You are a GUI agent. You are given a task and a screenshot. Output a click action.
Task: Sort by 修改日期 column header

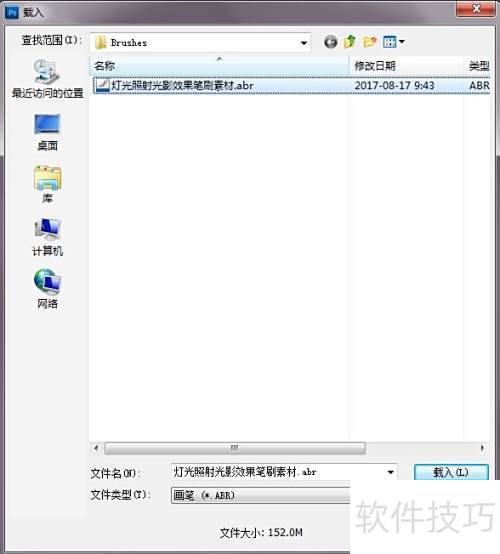(x=406, y=66)
